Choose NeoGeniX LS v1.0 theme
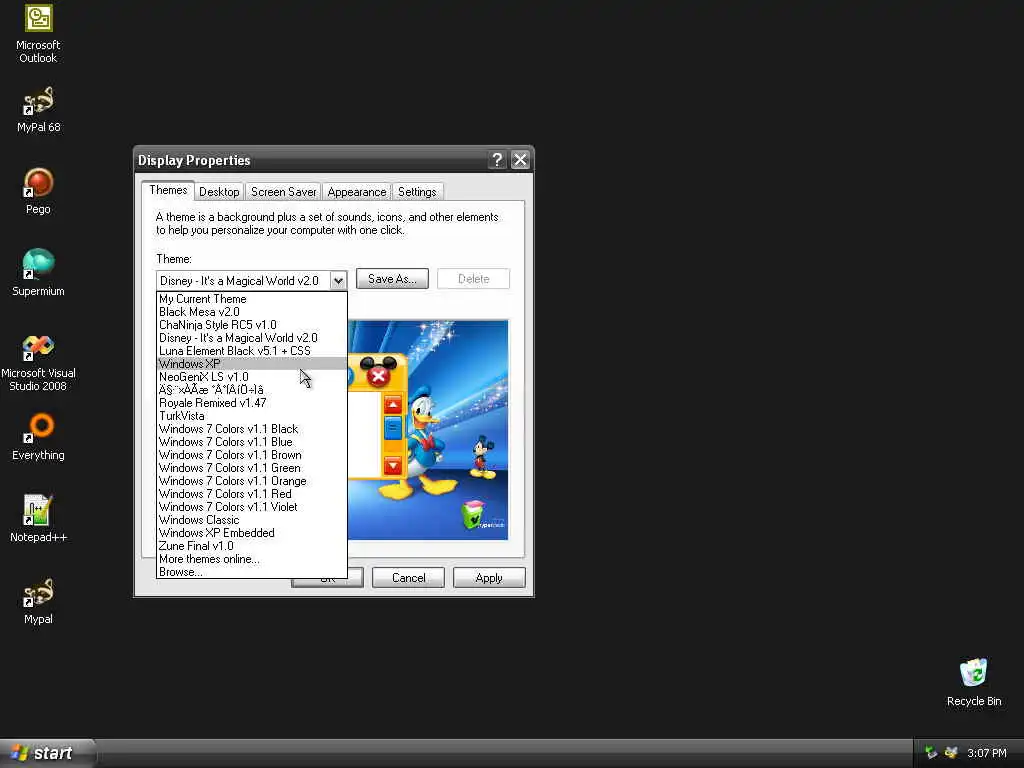Image resolution: width=1024 pixels, height=768 pixels. 251,377
